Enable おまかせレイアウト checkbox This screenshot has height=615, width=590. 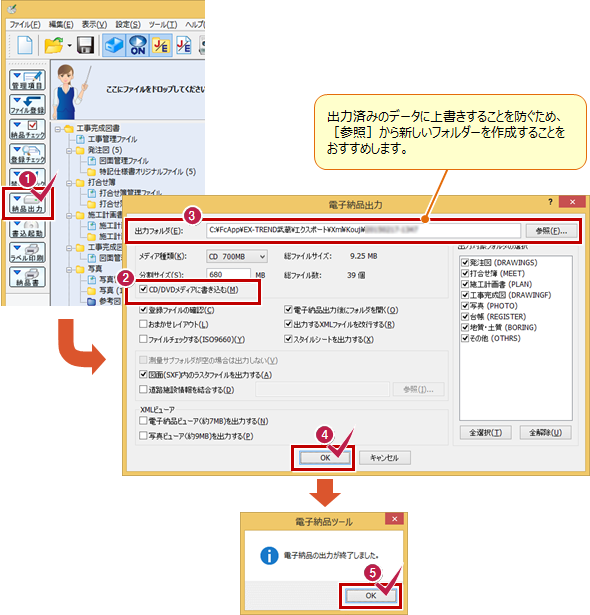click(x=143, y=324)
